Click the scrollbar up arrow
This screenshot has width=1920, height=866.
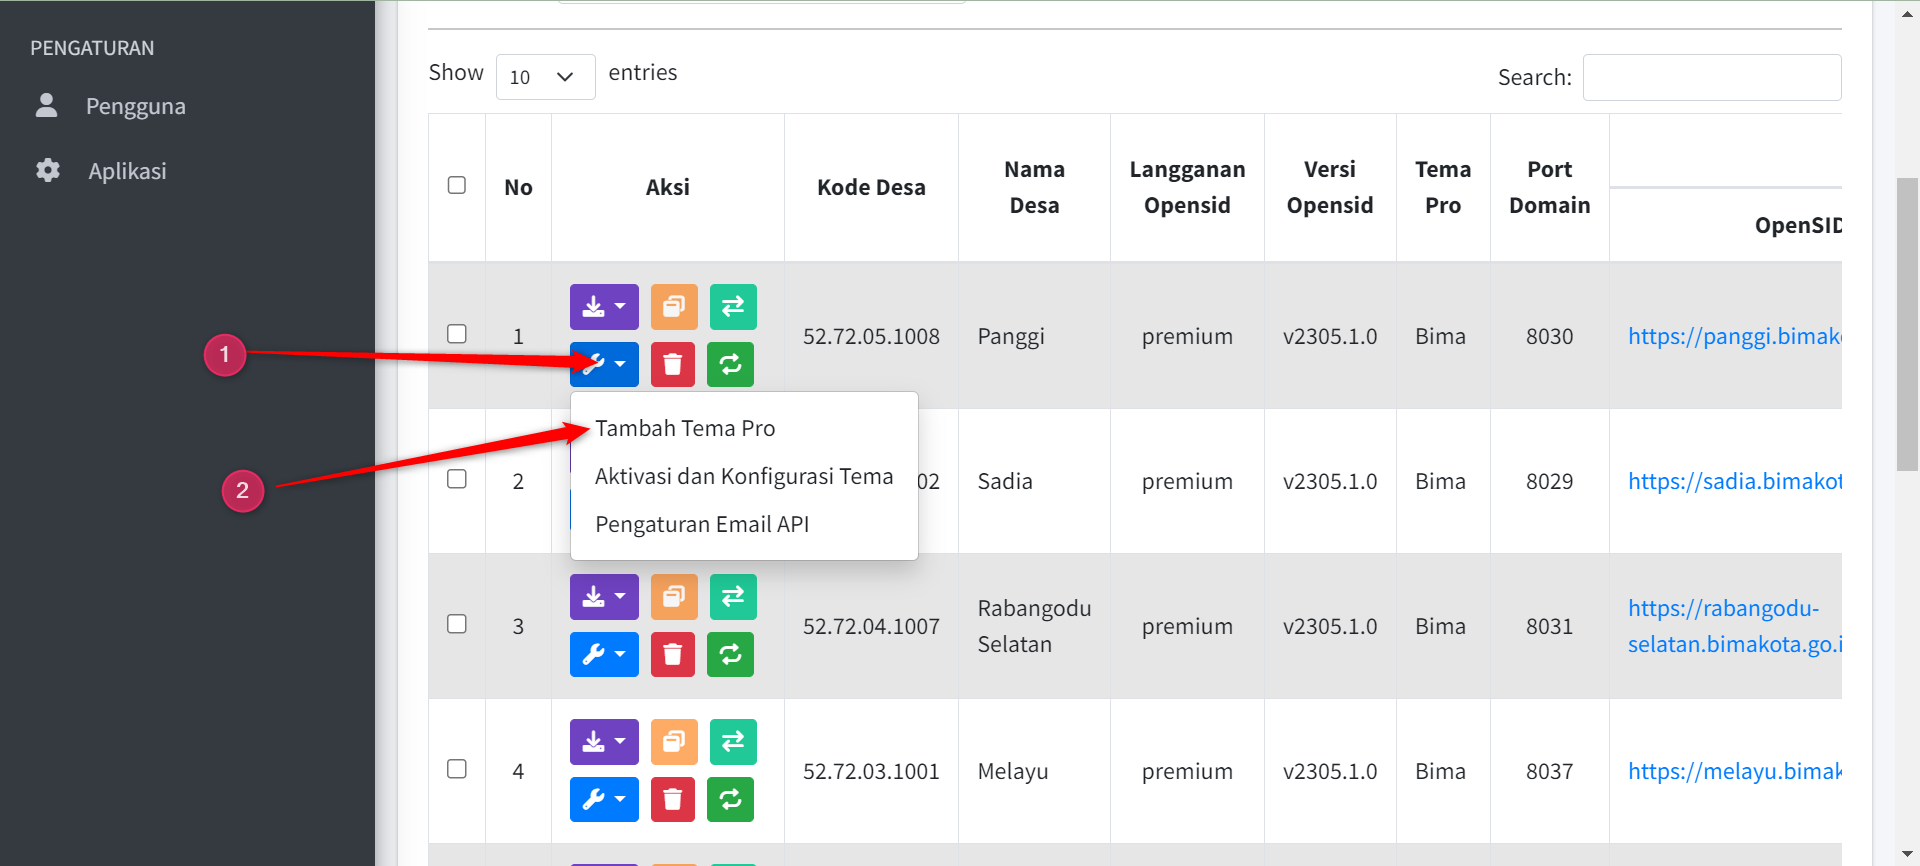click(1907, 12)
